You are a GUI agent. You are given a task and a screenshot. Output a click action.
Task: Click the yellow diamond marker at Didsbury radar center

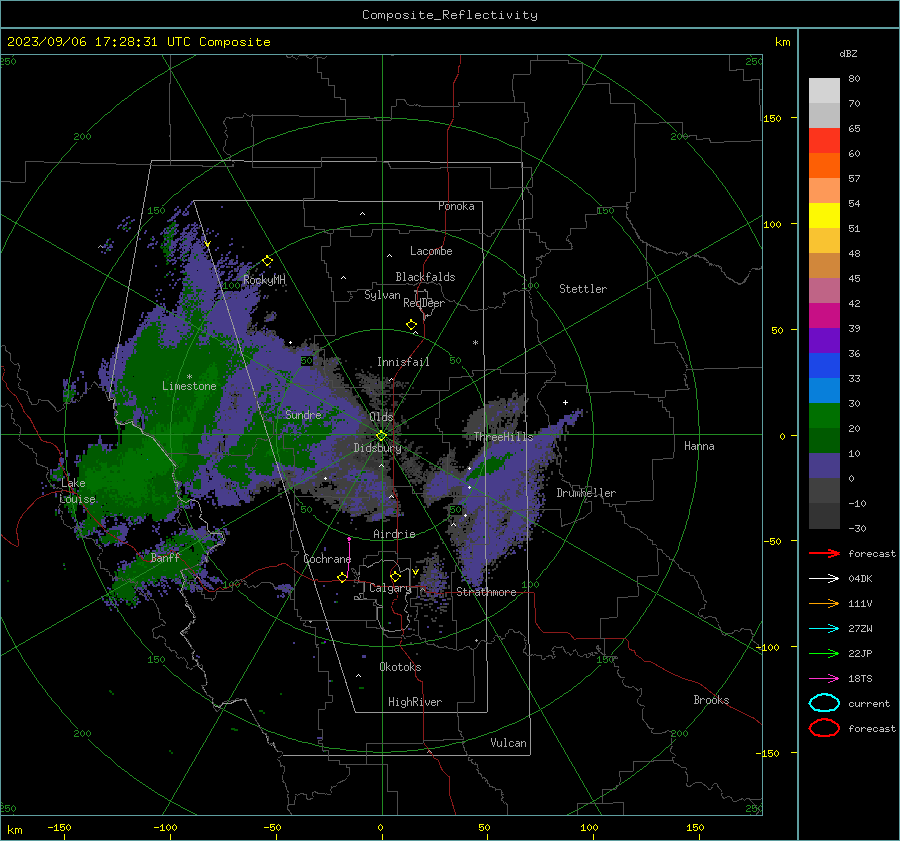[381, 436]
